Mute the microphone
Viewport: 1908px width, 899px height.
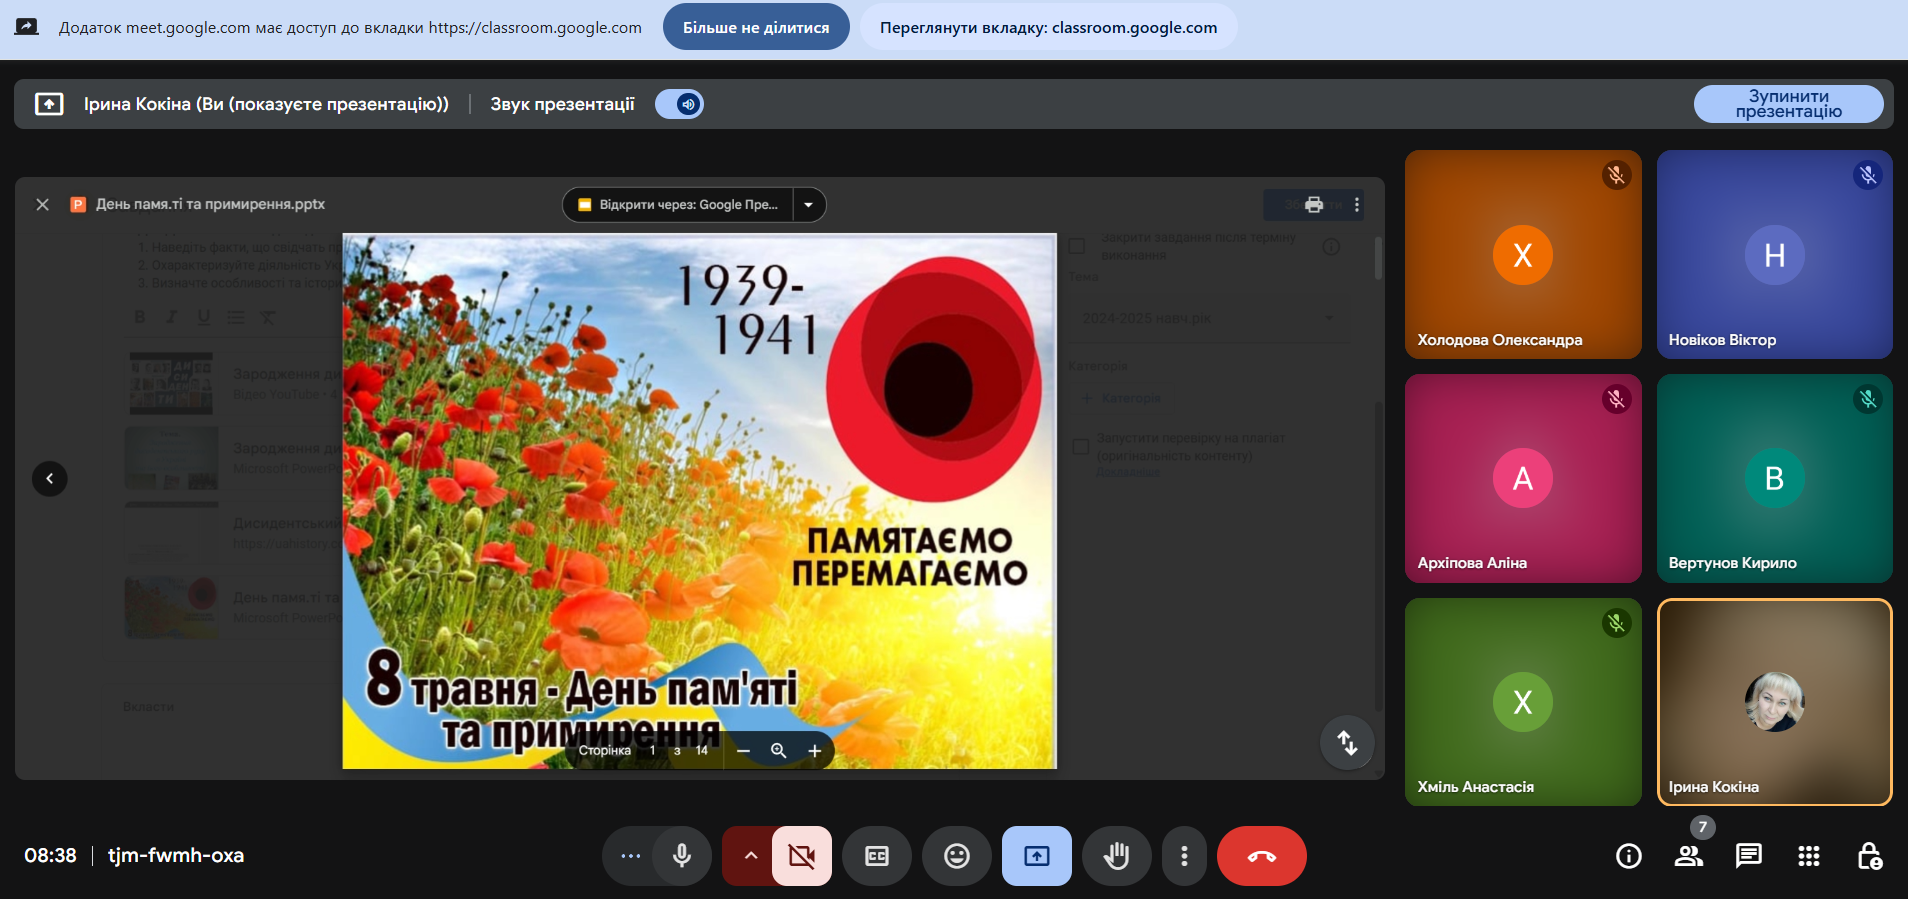[x=682, y=856]
